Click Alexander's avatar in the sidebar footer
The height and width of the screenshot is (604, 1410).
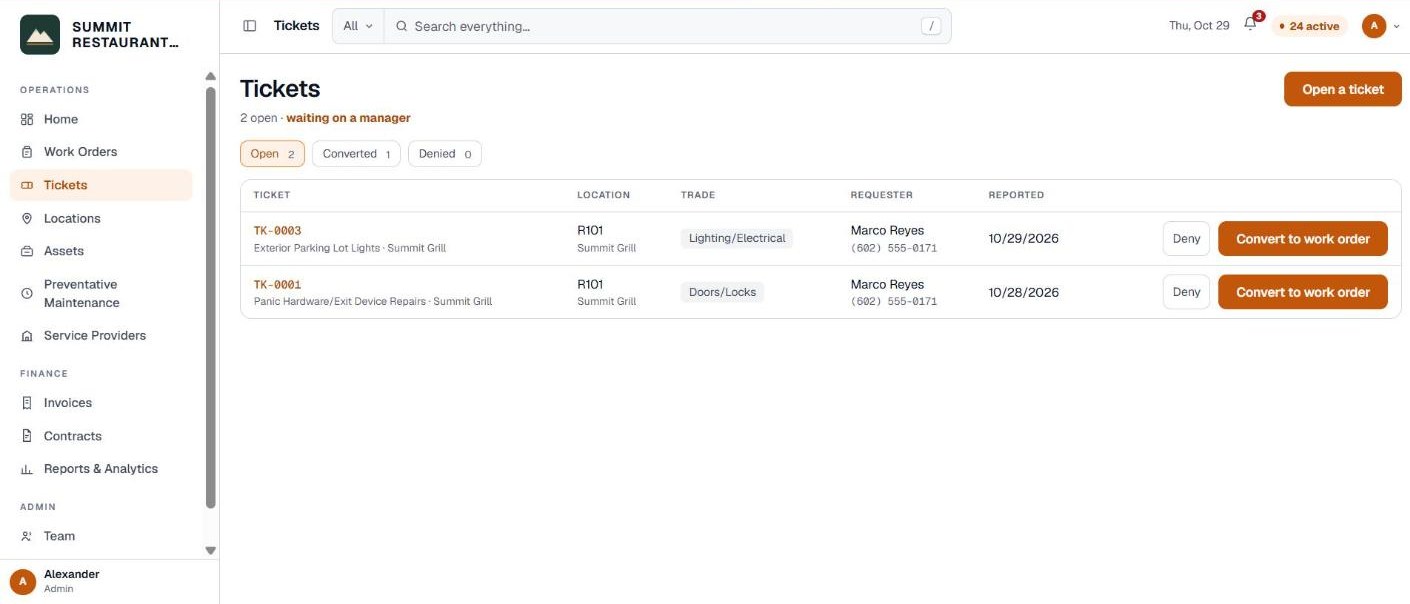coord(23,581)
